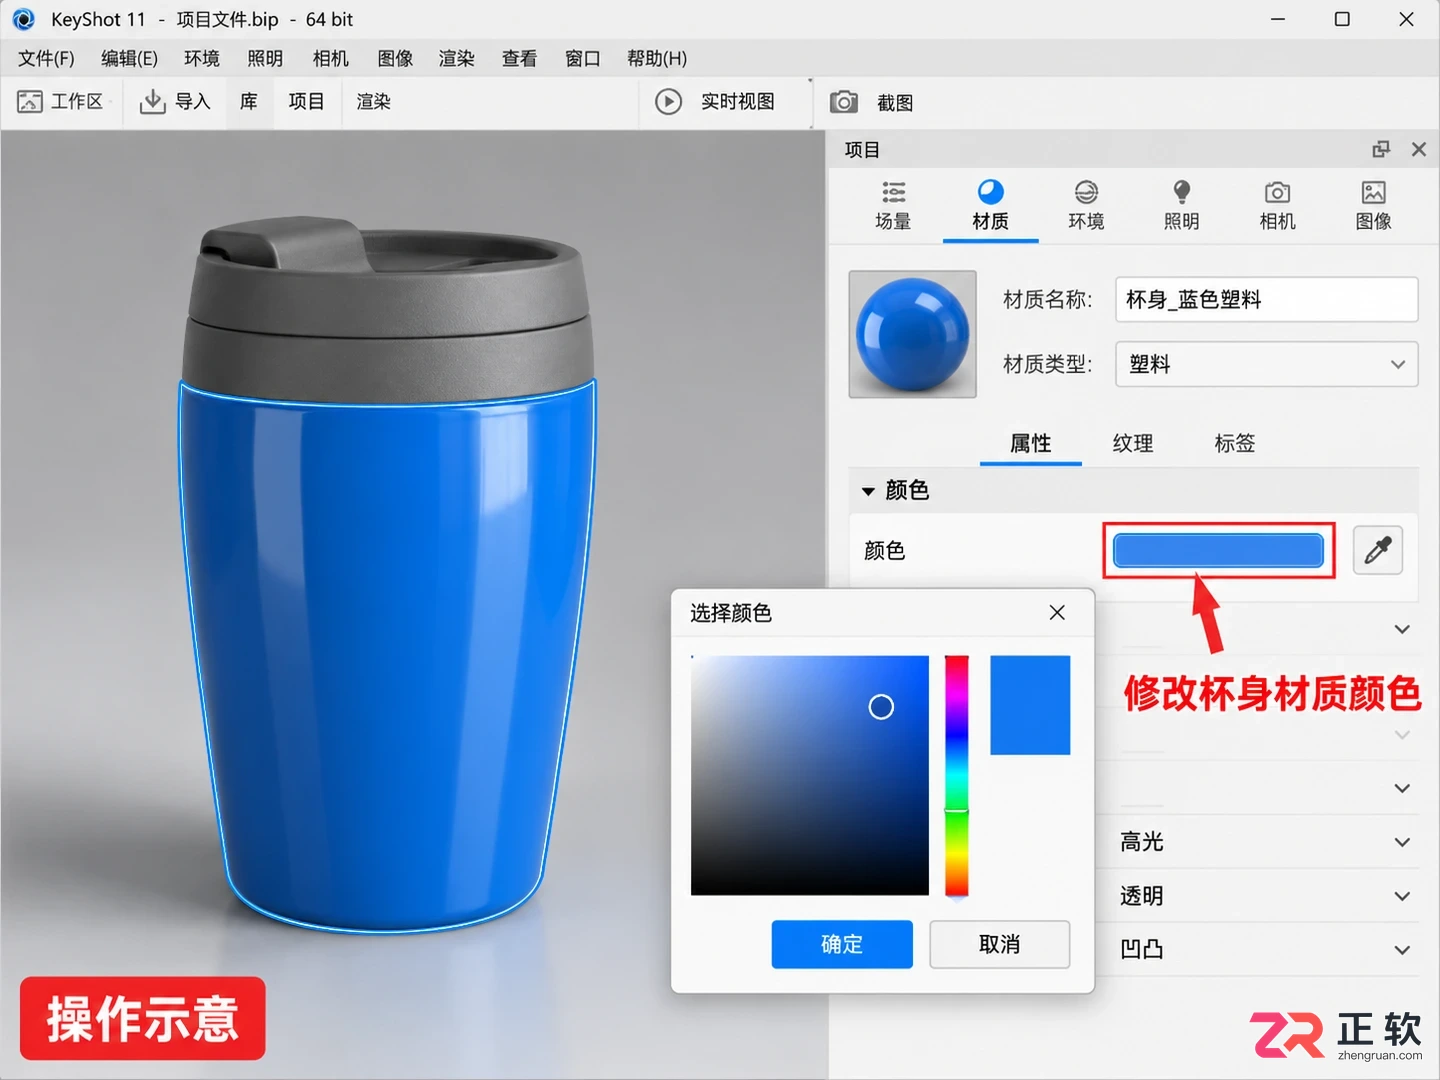1440x1080 pixels.
Task: Open the 帮助(H) menu
Action: coord(657,58)
